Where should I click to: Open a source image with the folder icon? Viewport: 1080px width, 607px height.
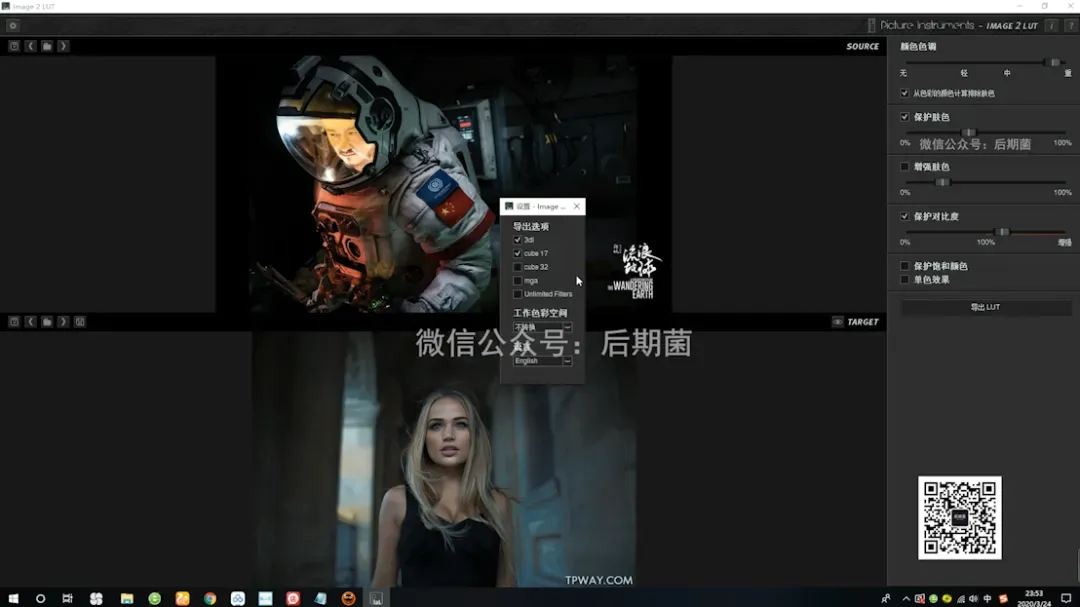(x=47, y=46)
